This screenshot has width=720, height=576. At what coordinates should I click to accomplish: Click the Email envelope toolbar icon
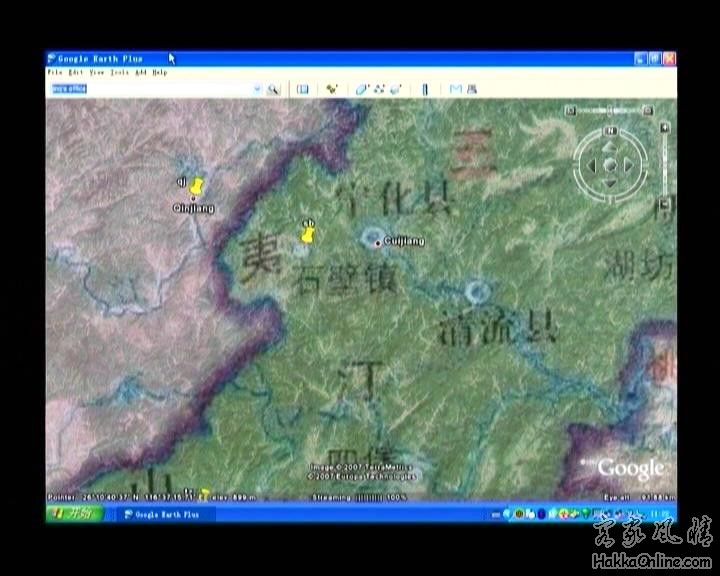click(x=456, y=89)
